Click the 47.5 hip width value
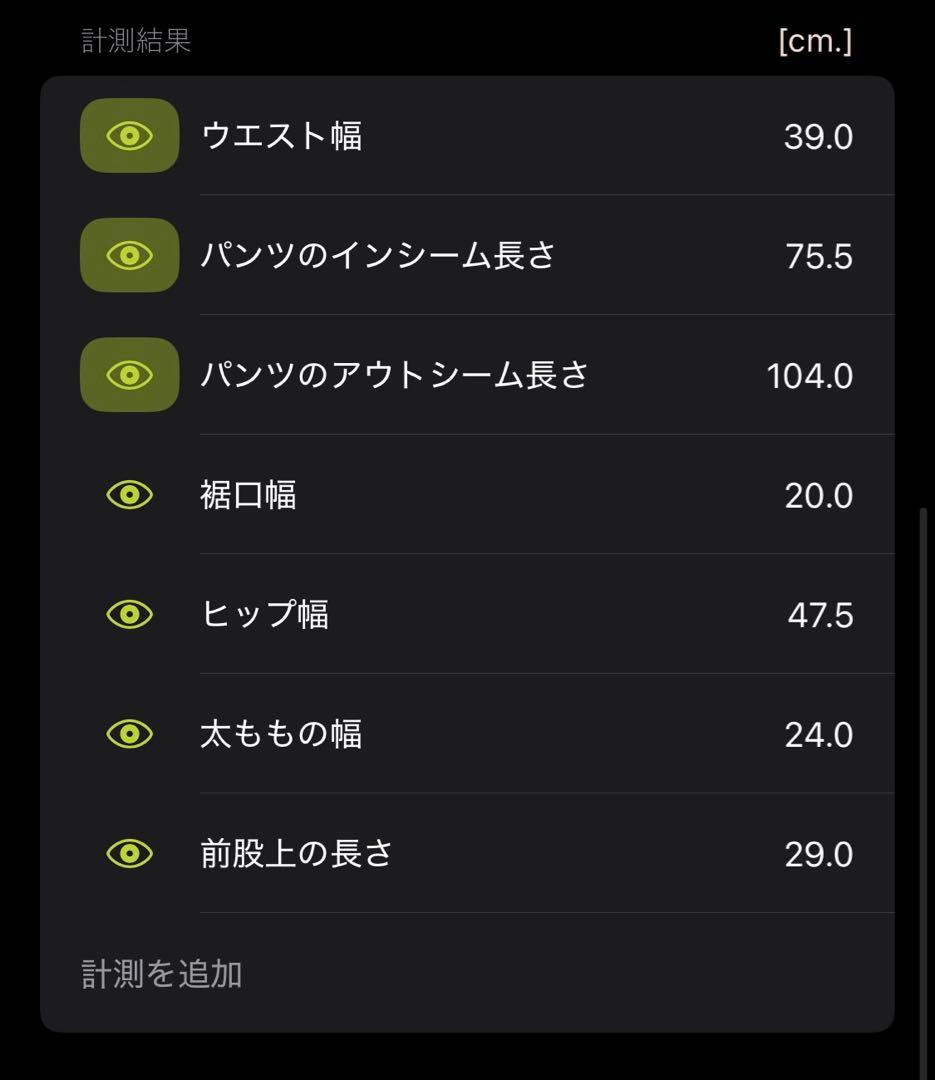 click(820, 615)
